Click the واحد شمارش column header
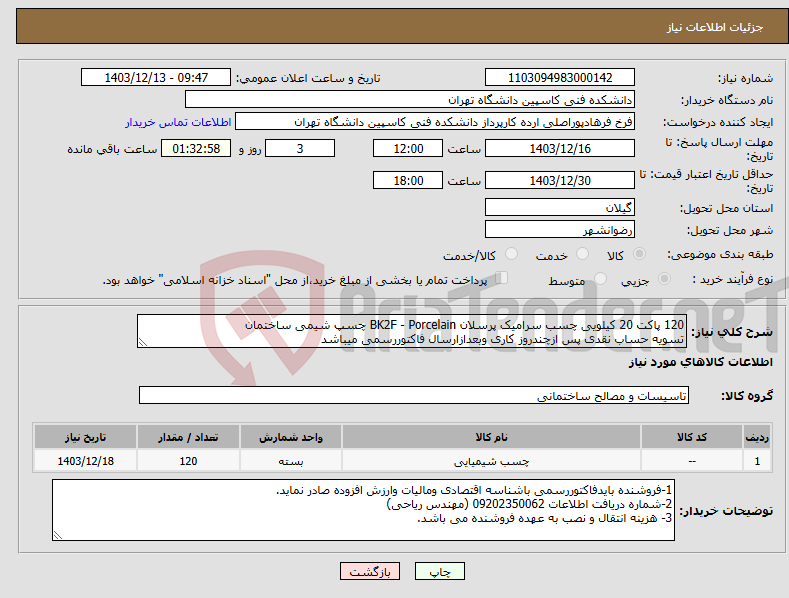Screen dimensions: 789x598 click(291, 437)
